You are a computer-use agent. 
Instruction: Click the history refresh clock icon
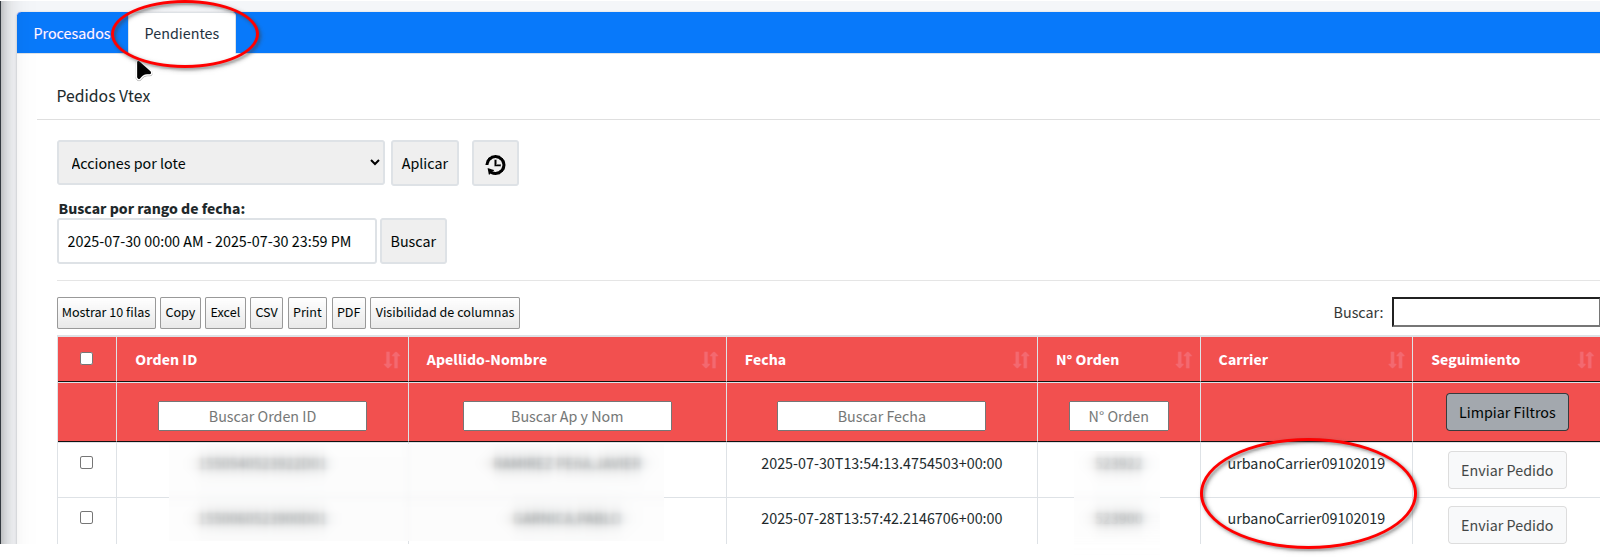(495, 164)
